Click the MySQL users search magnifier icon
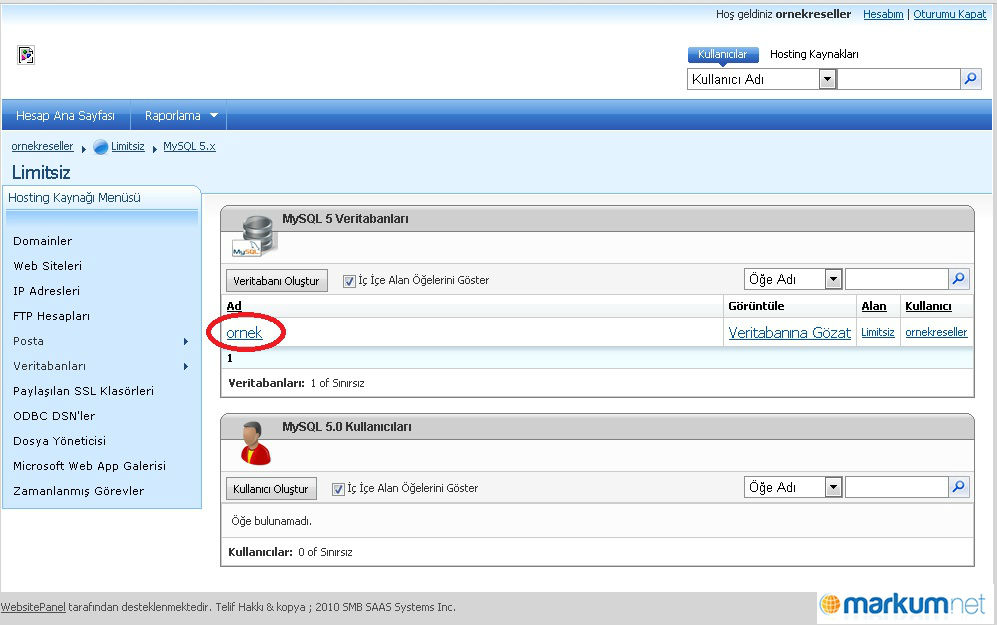Screen dimensions: 997x625 point(959,487)
